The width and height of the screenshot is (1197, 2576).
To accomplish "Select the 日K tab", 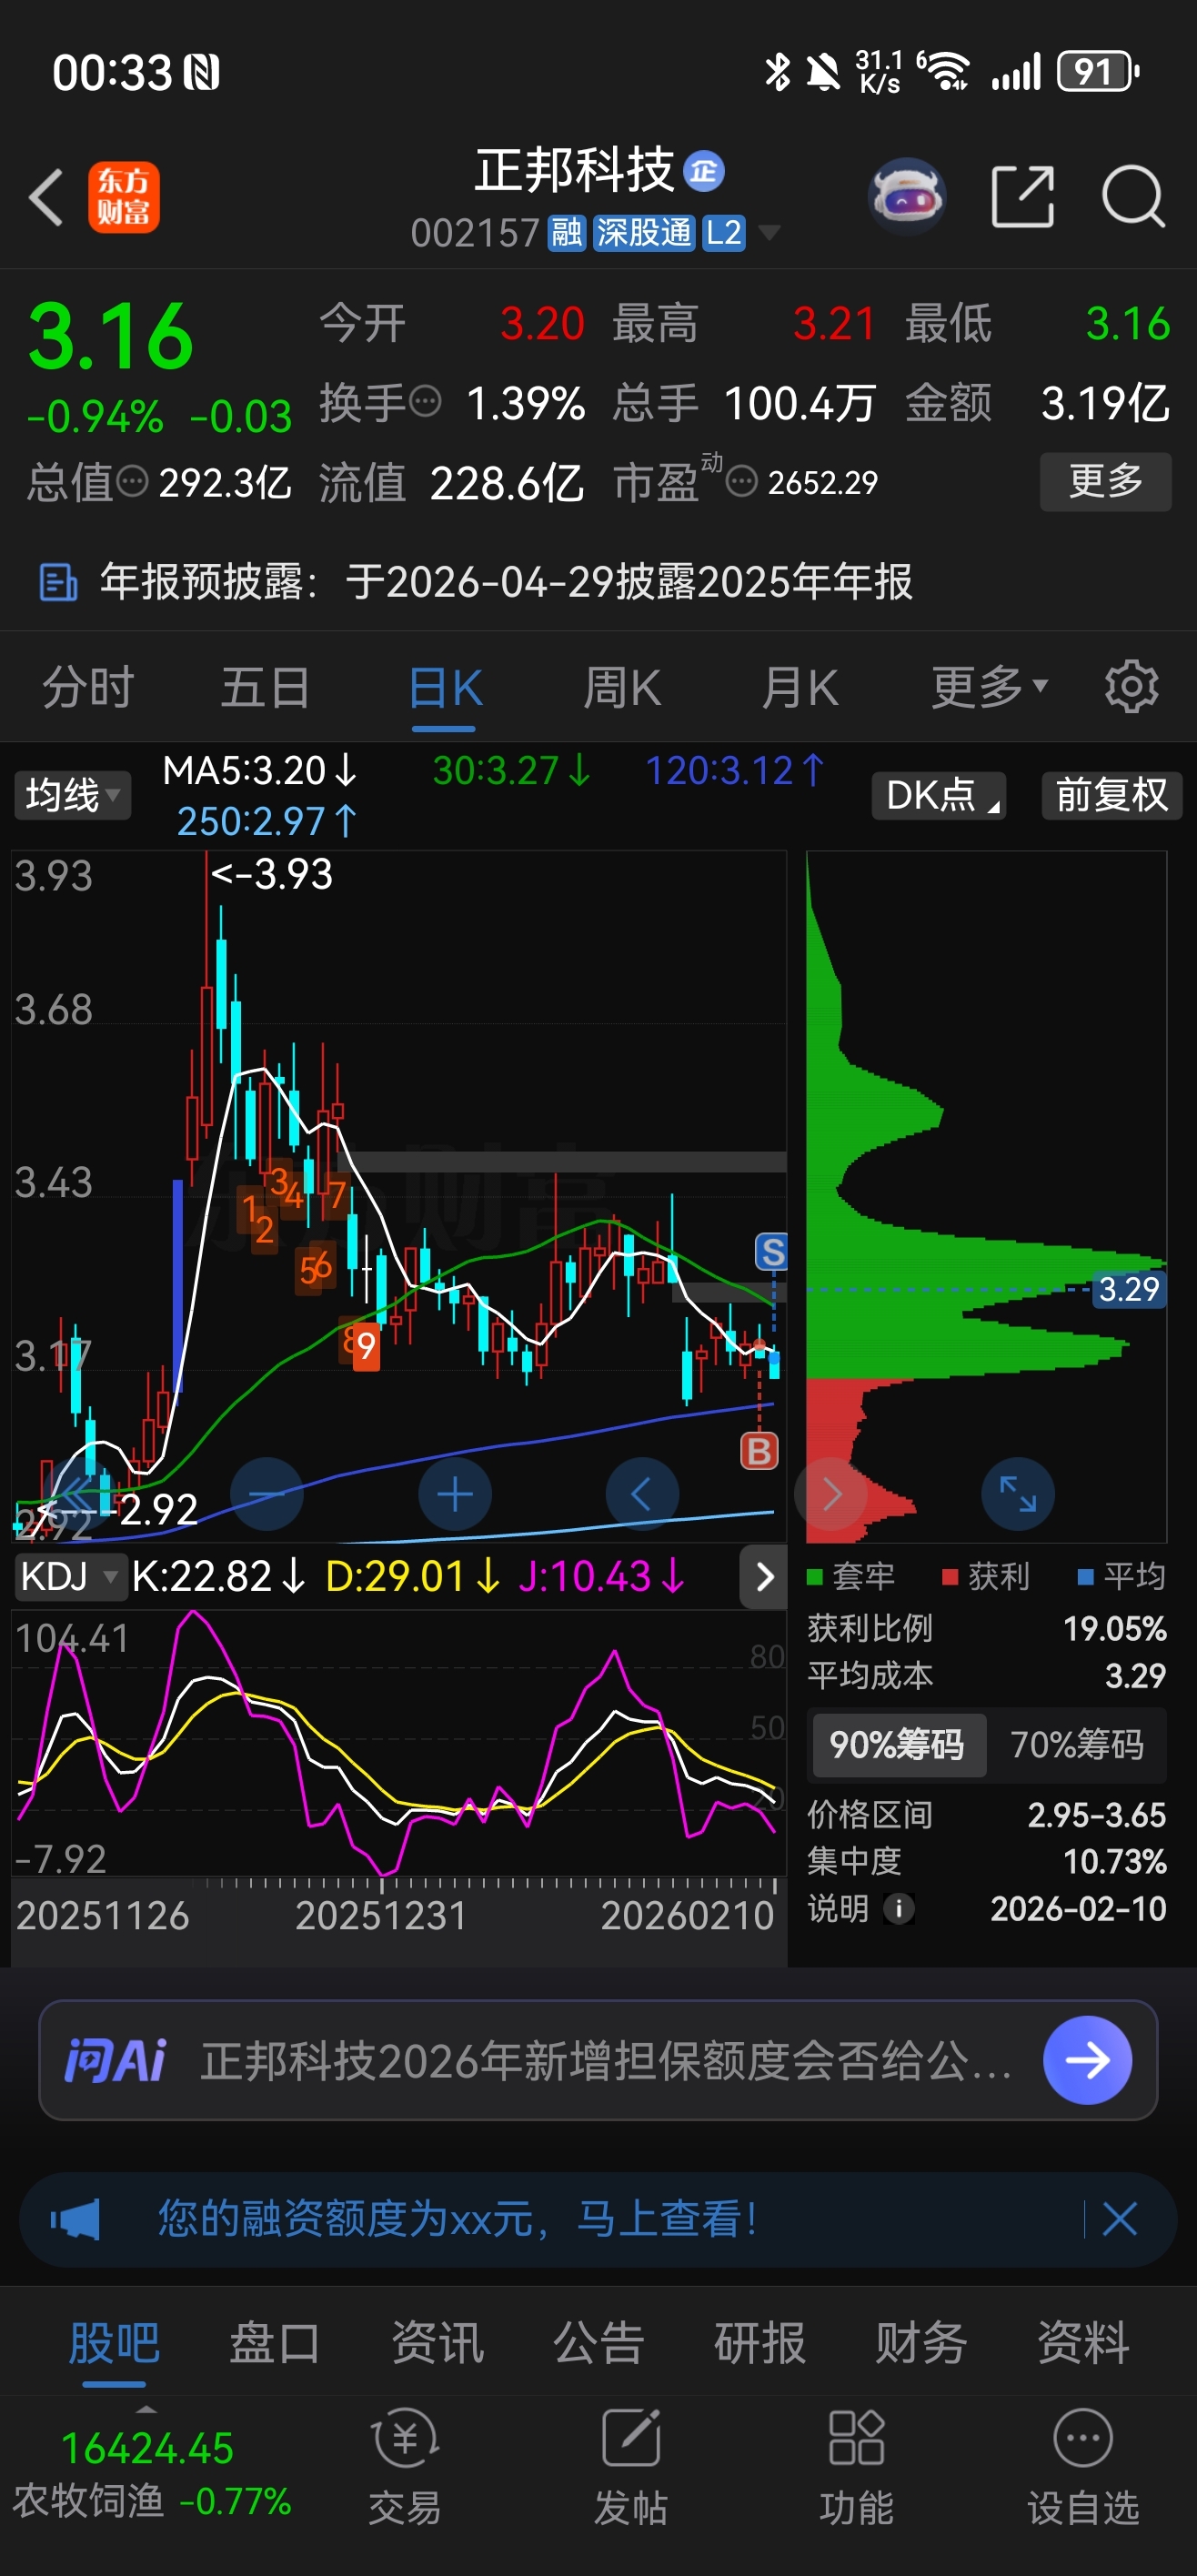I will (445, 688).
